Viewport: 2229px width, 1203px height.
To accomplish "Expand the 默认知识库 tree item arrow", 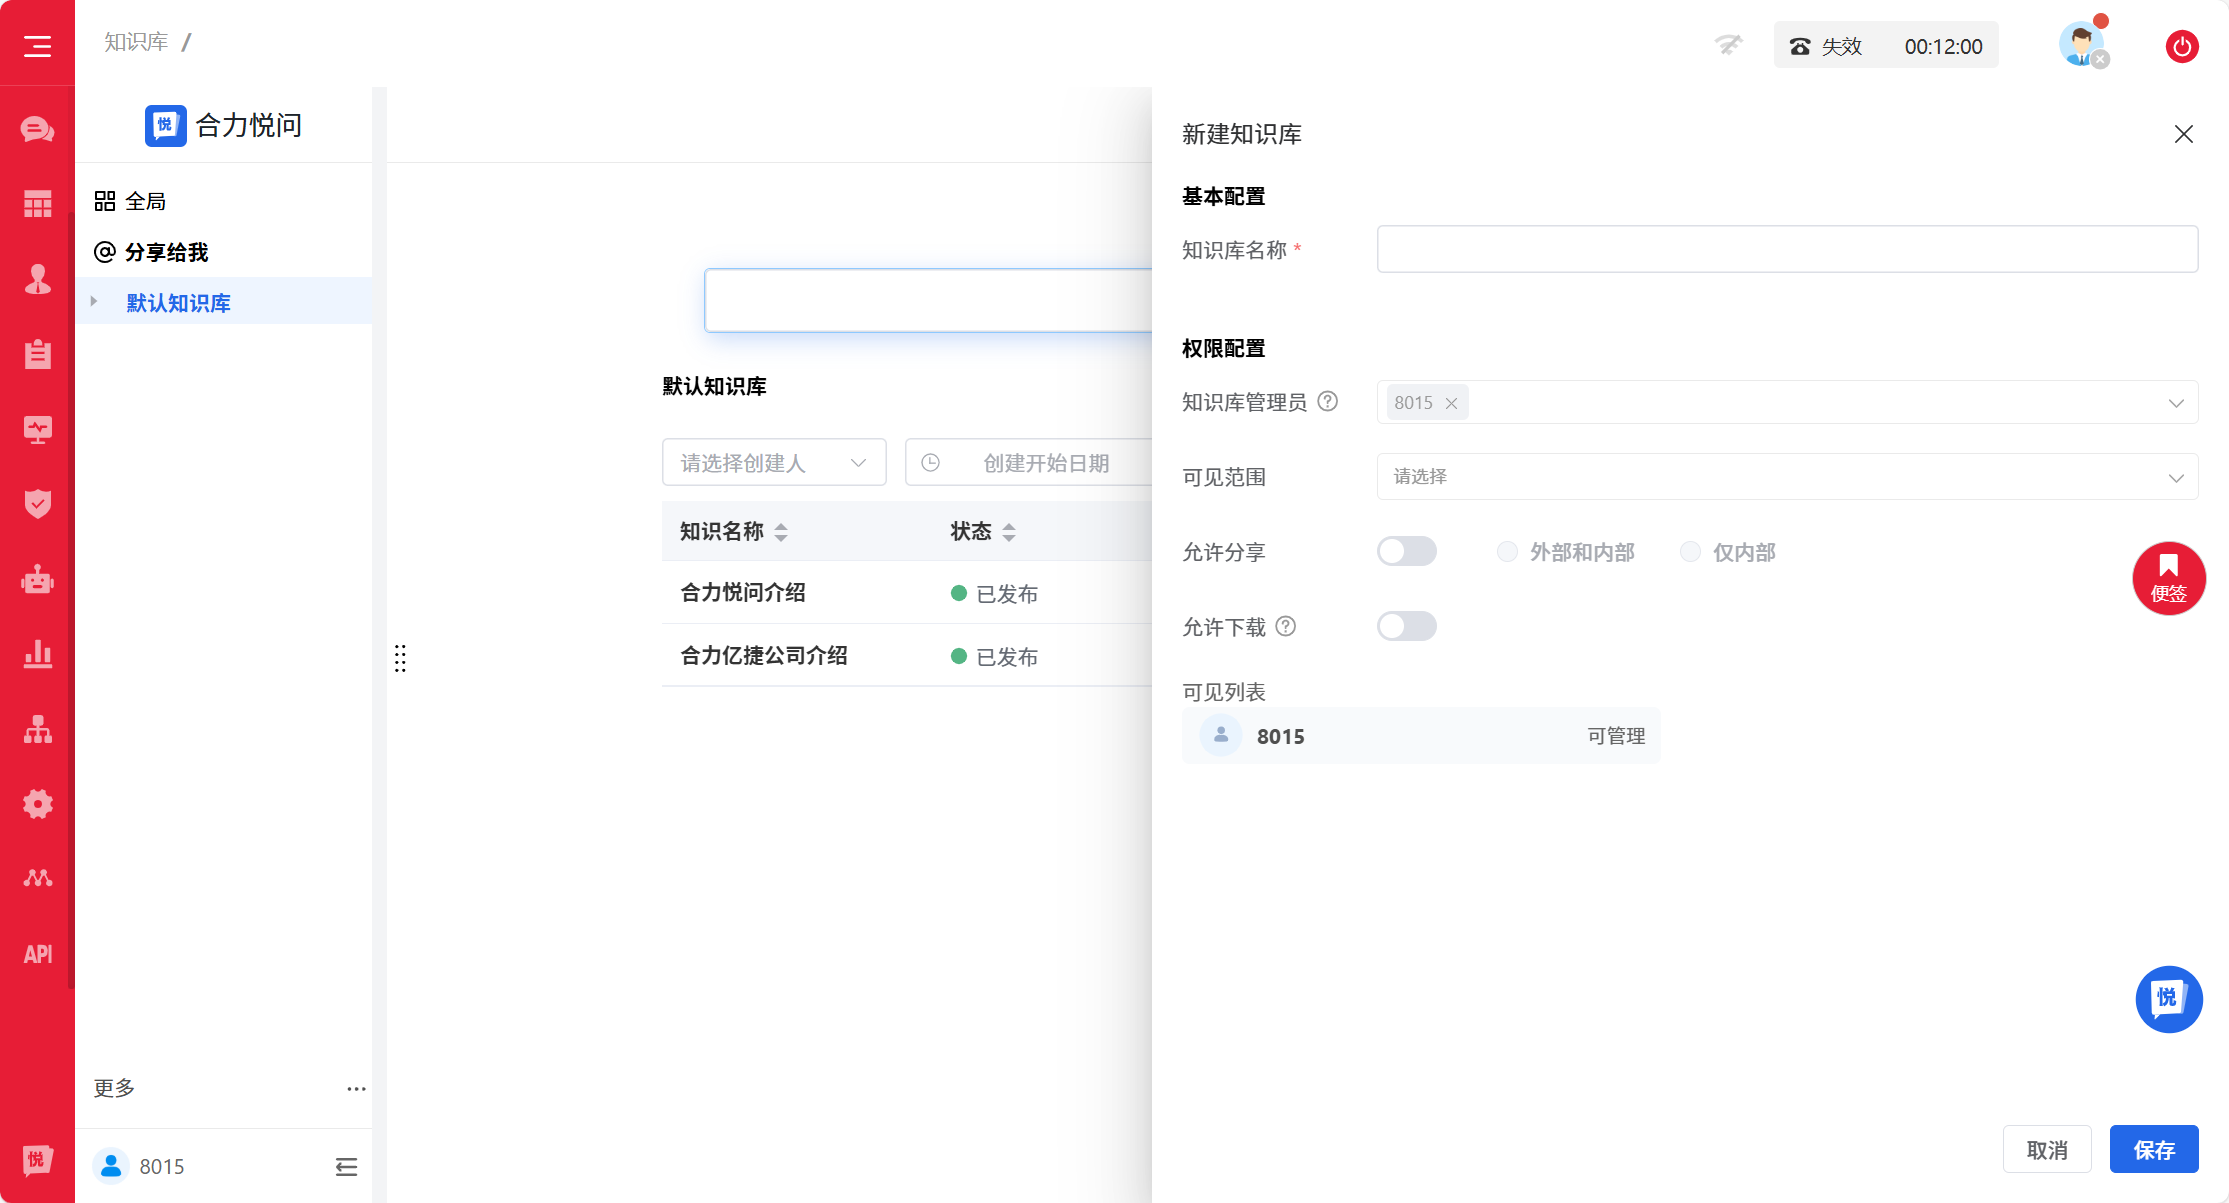I will (x=93, y=301).
